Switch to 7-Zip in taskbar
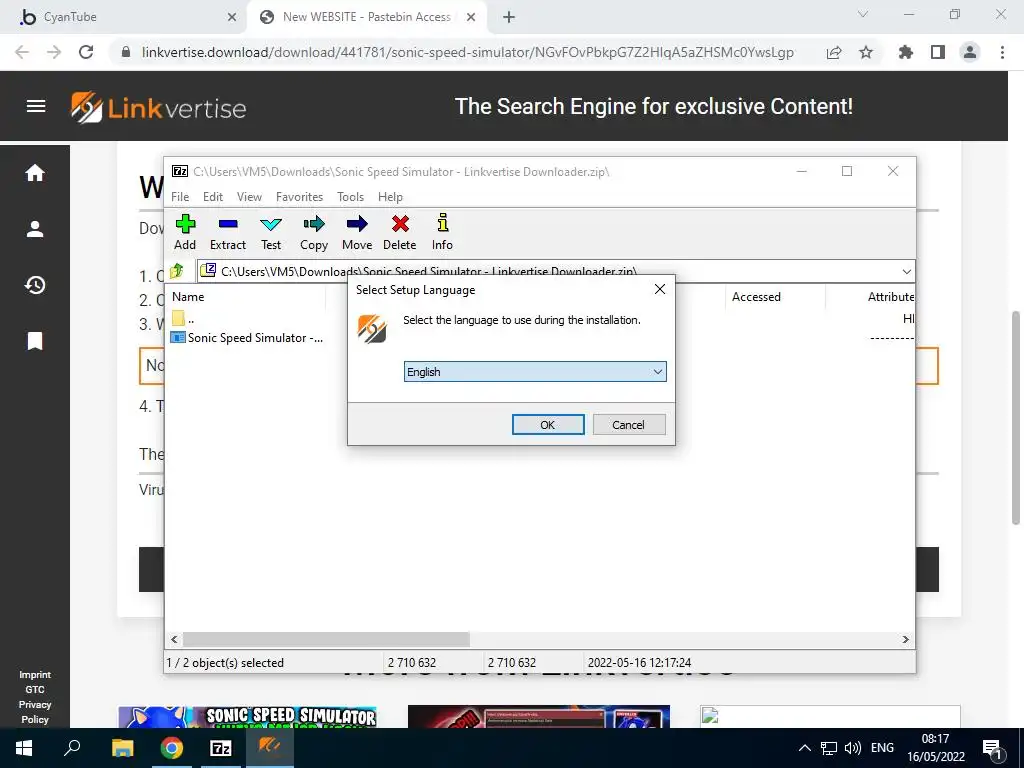The height and width of the screenshot is (768, 1024). 220,748
